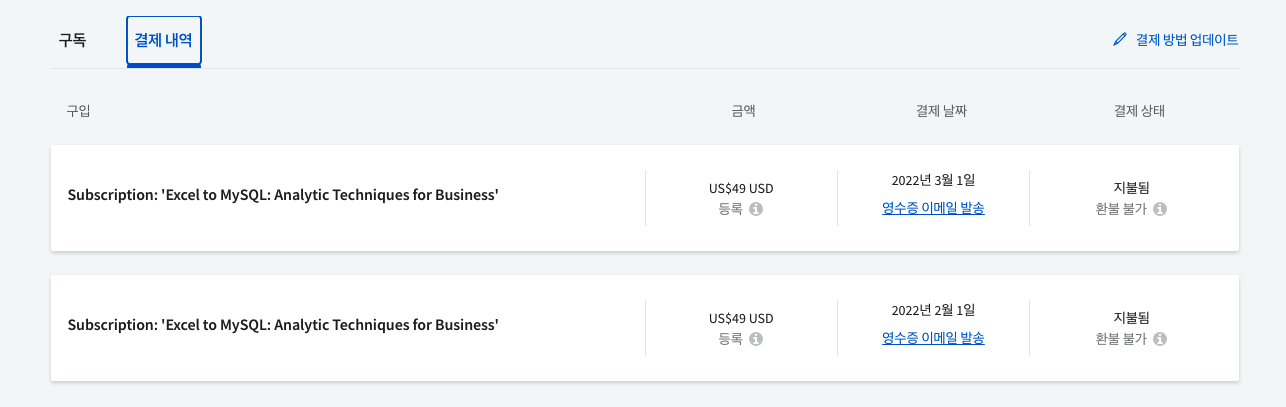Click the 환불 불가 info icon in the February row
1286x407 pixels.
1160,339
